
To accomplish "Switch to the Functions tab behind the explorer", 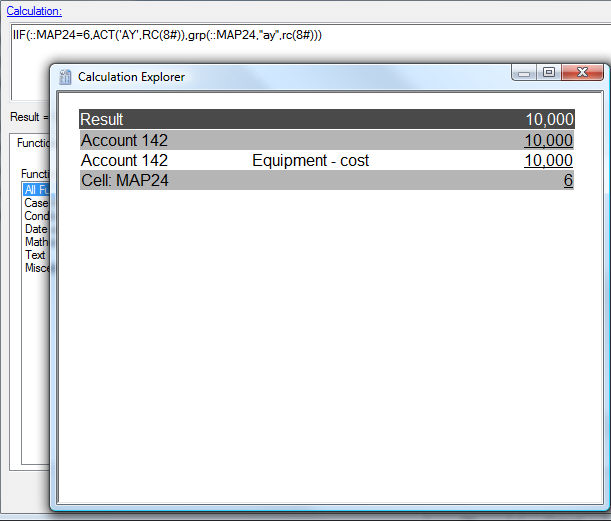I will click(33, 143).
